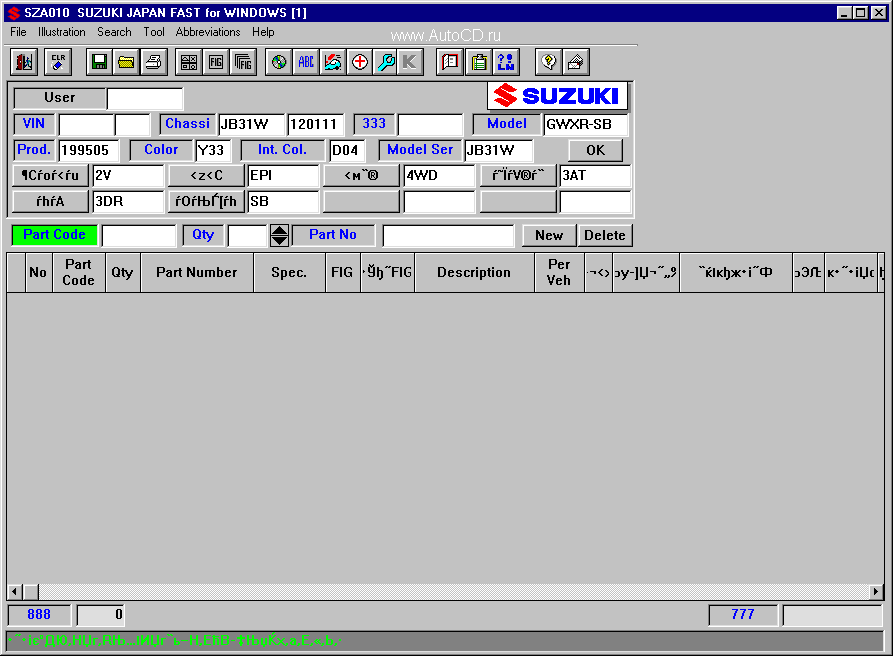Screen dimensions: 893x656
Task: Click the Part Number column header
Action: [x=197, y=273]
